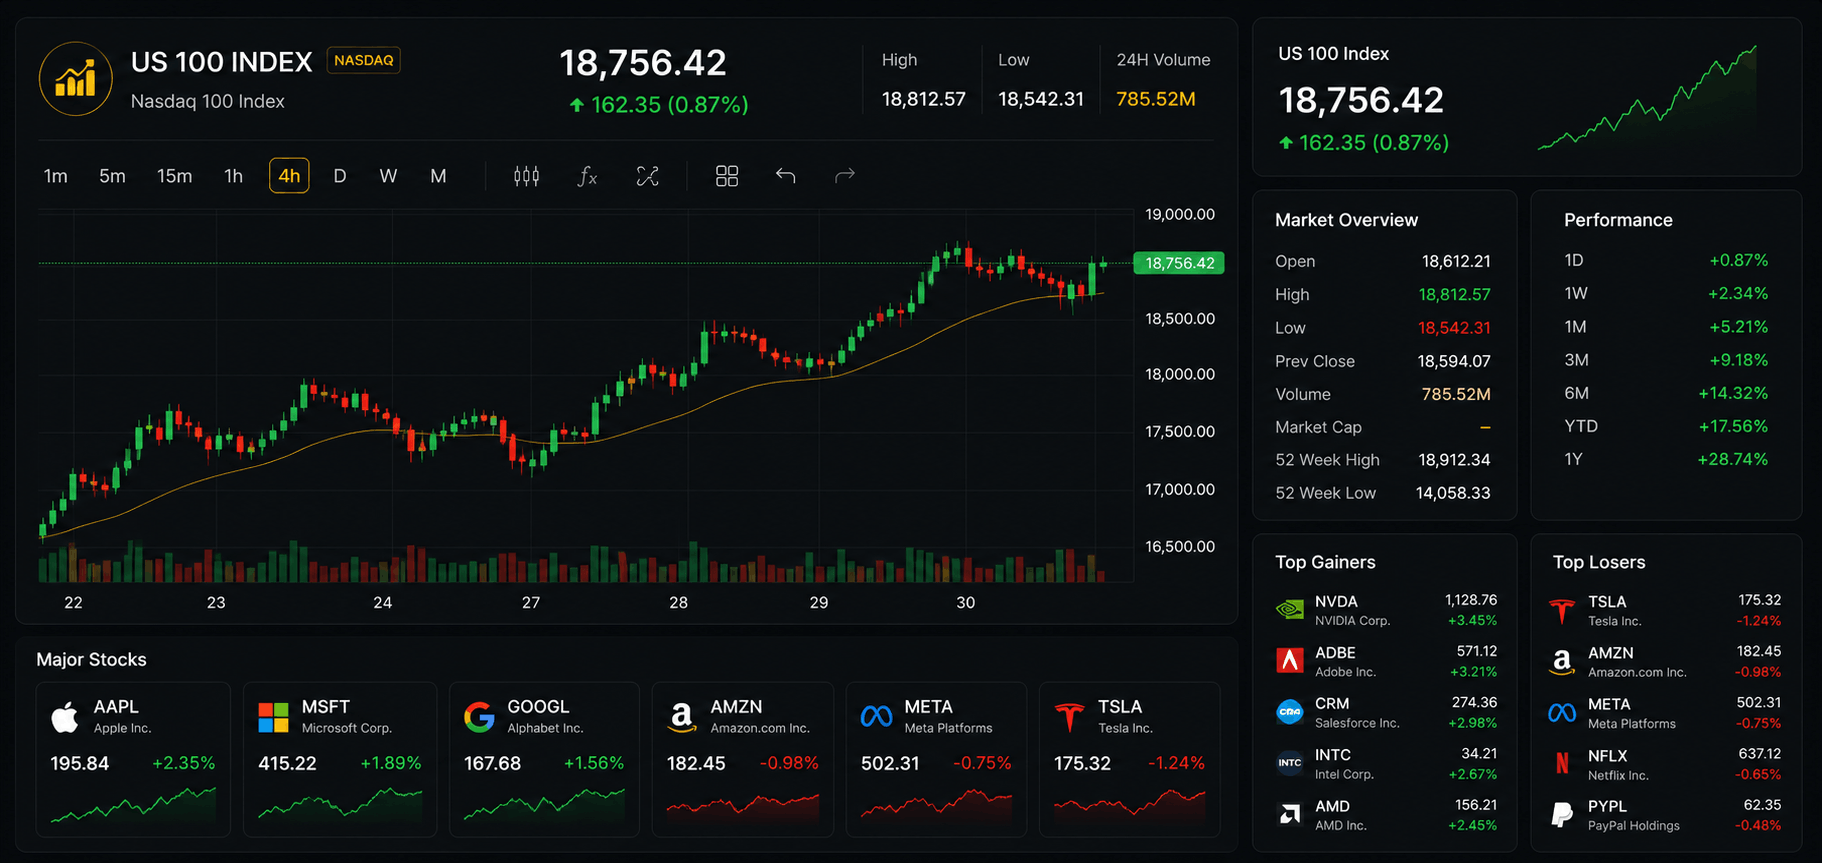1822x863 pixels.
Task: Open the US 100 Index sparkline chart
Action: (1648, 98)
